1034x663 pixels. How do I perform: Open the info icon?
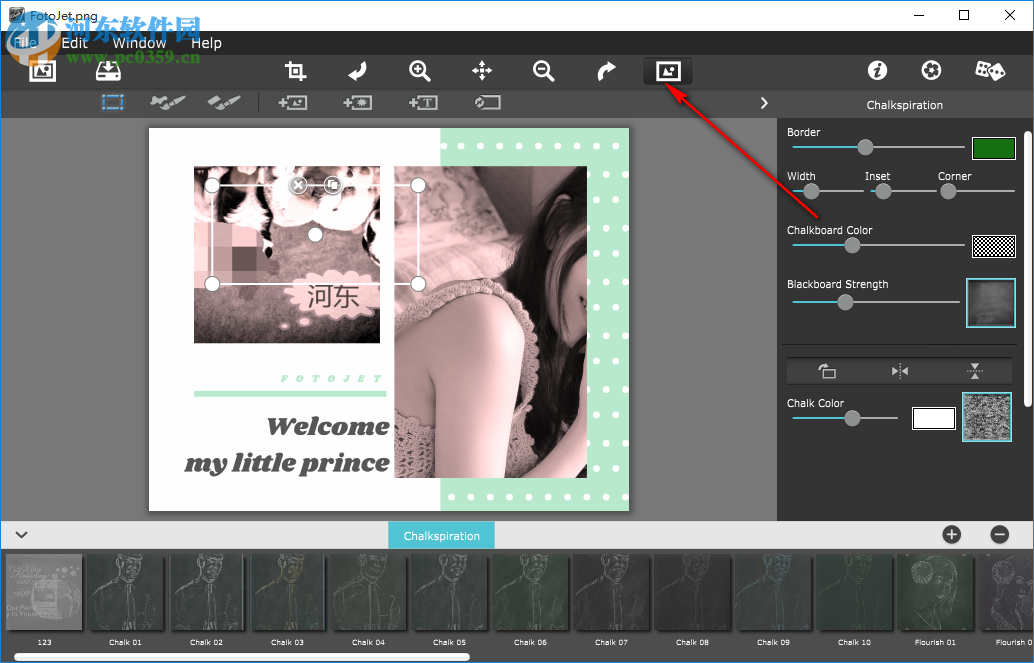[877, 70]
